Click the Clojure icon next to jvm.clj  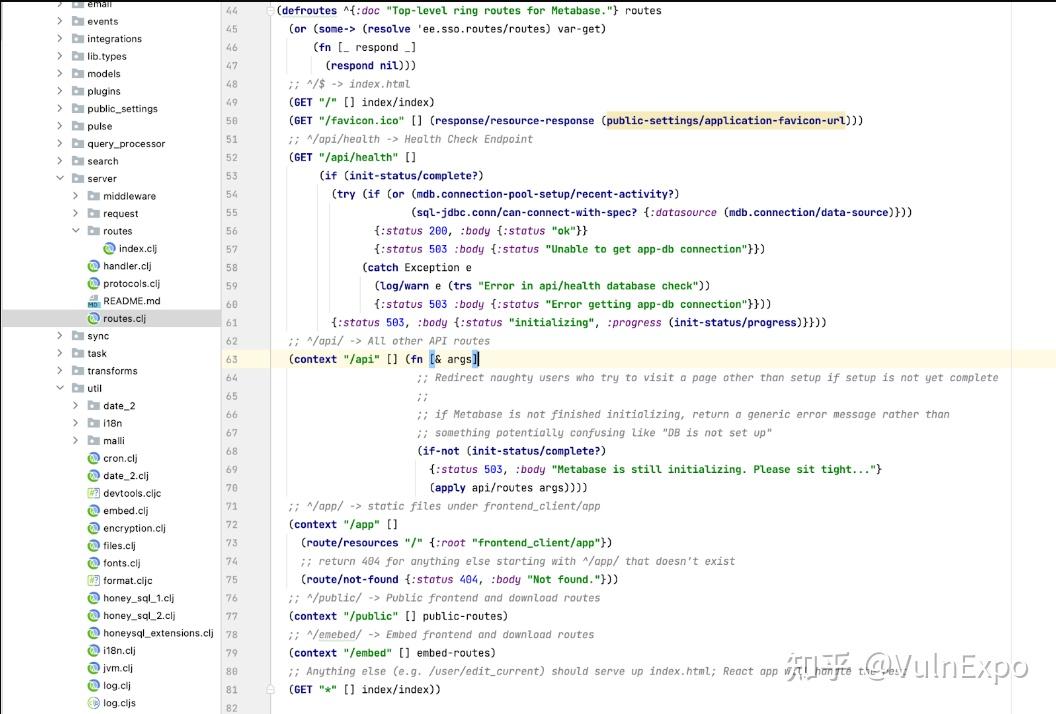tap(95, 668)
